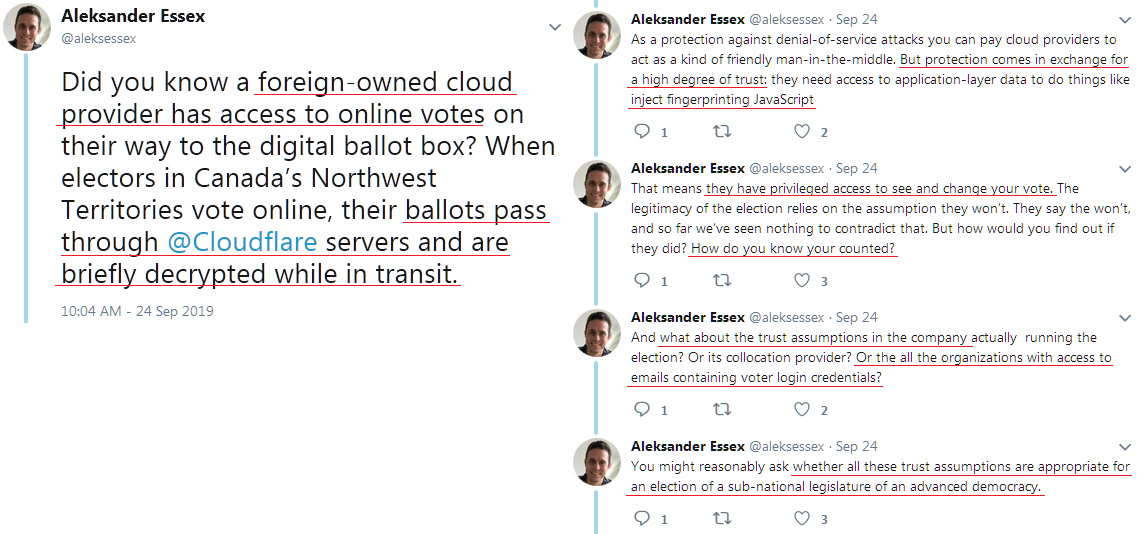Viewport: 1147px width, 534px height.
Task: Open the chevron menu on "privileged access" tweet
Action: [x=1124, y=168]
